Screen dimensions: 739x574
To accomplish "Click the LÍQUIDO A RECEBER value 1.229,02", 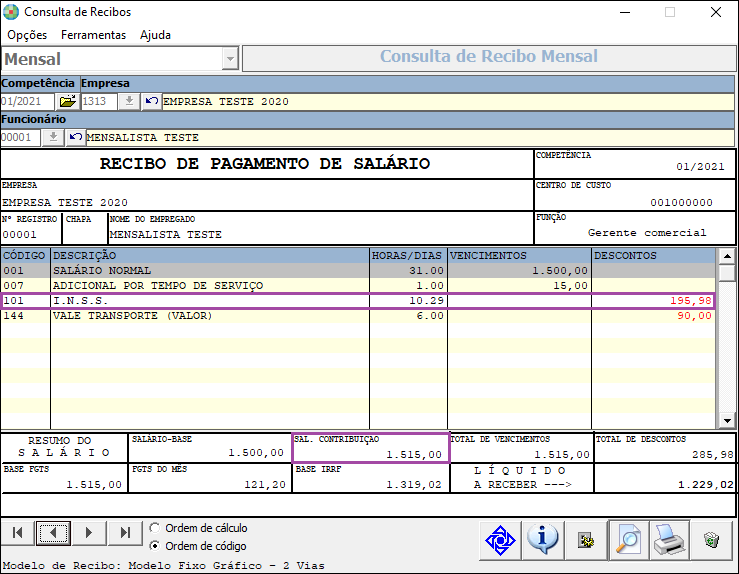I will (x=706, y=484).
